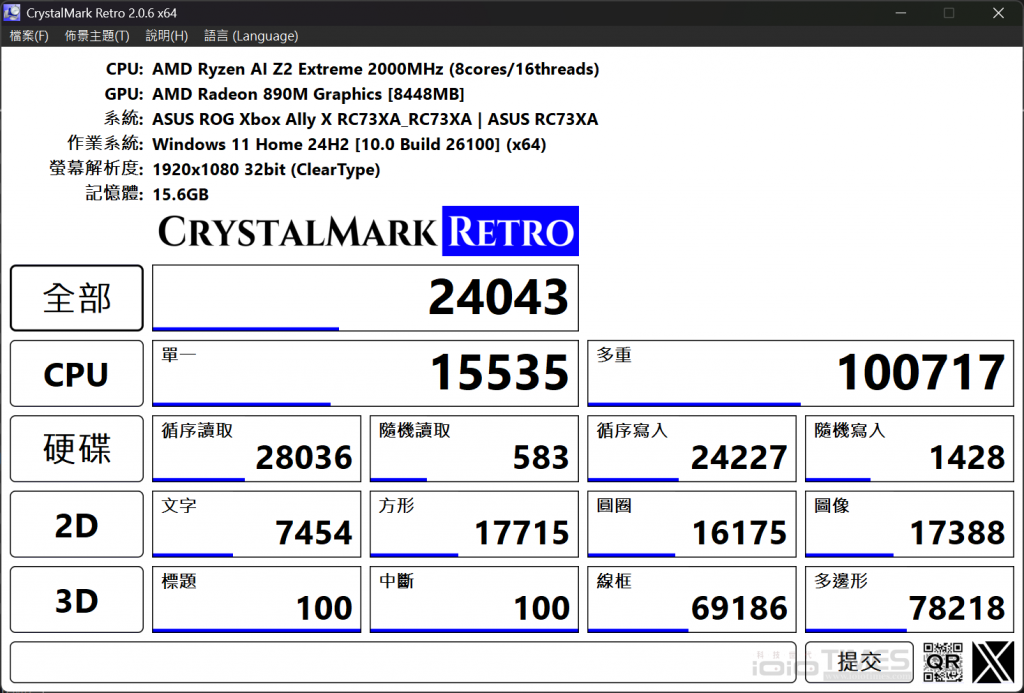Click the 循序寫入 score 24227

692,449
